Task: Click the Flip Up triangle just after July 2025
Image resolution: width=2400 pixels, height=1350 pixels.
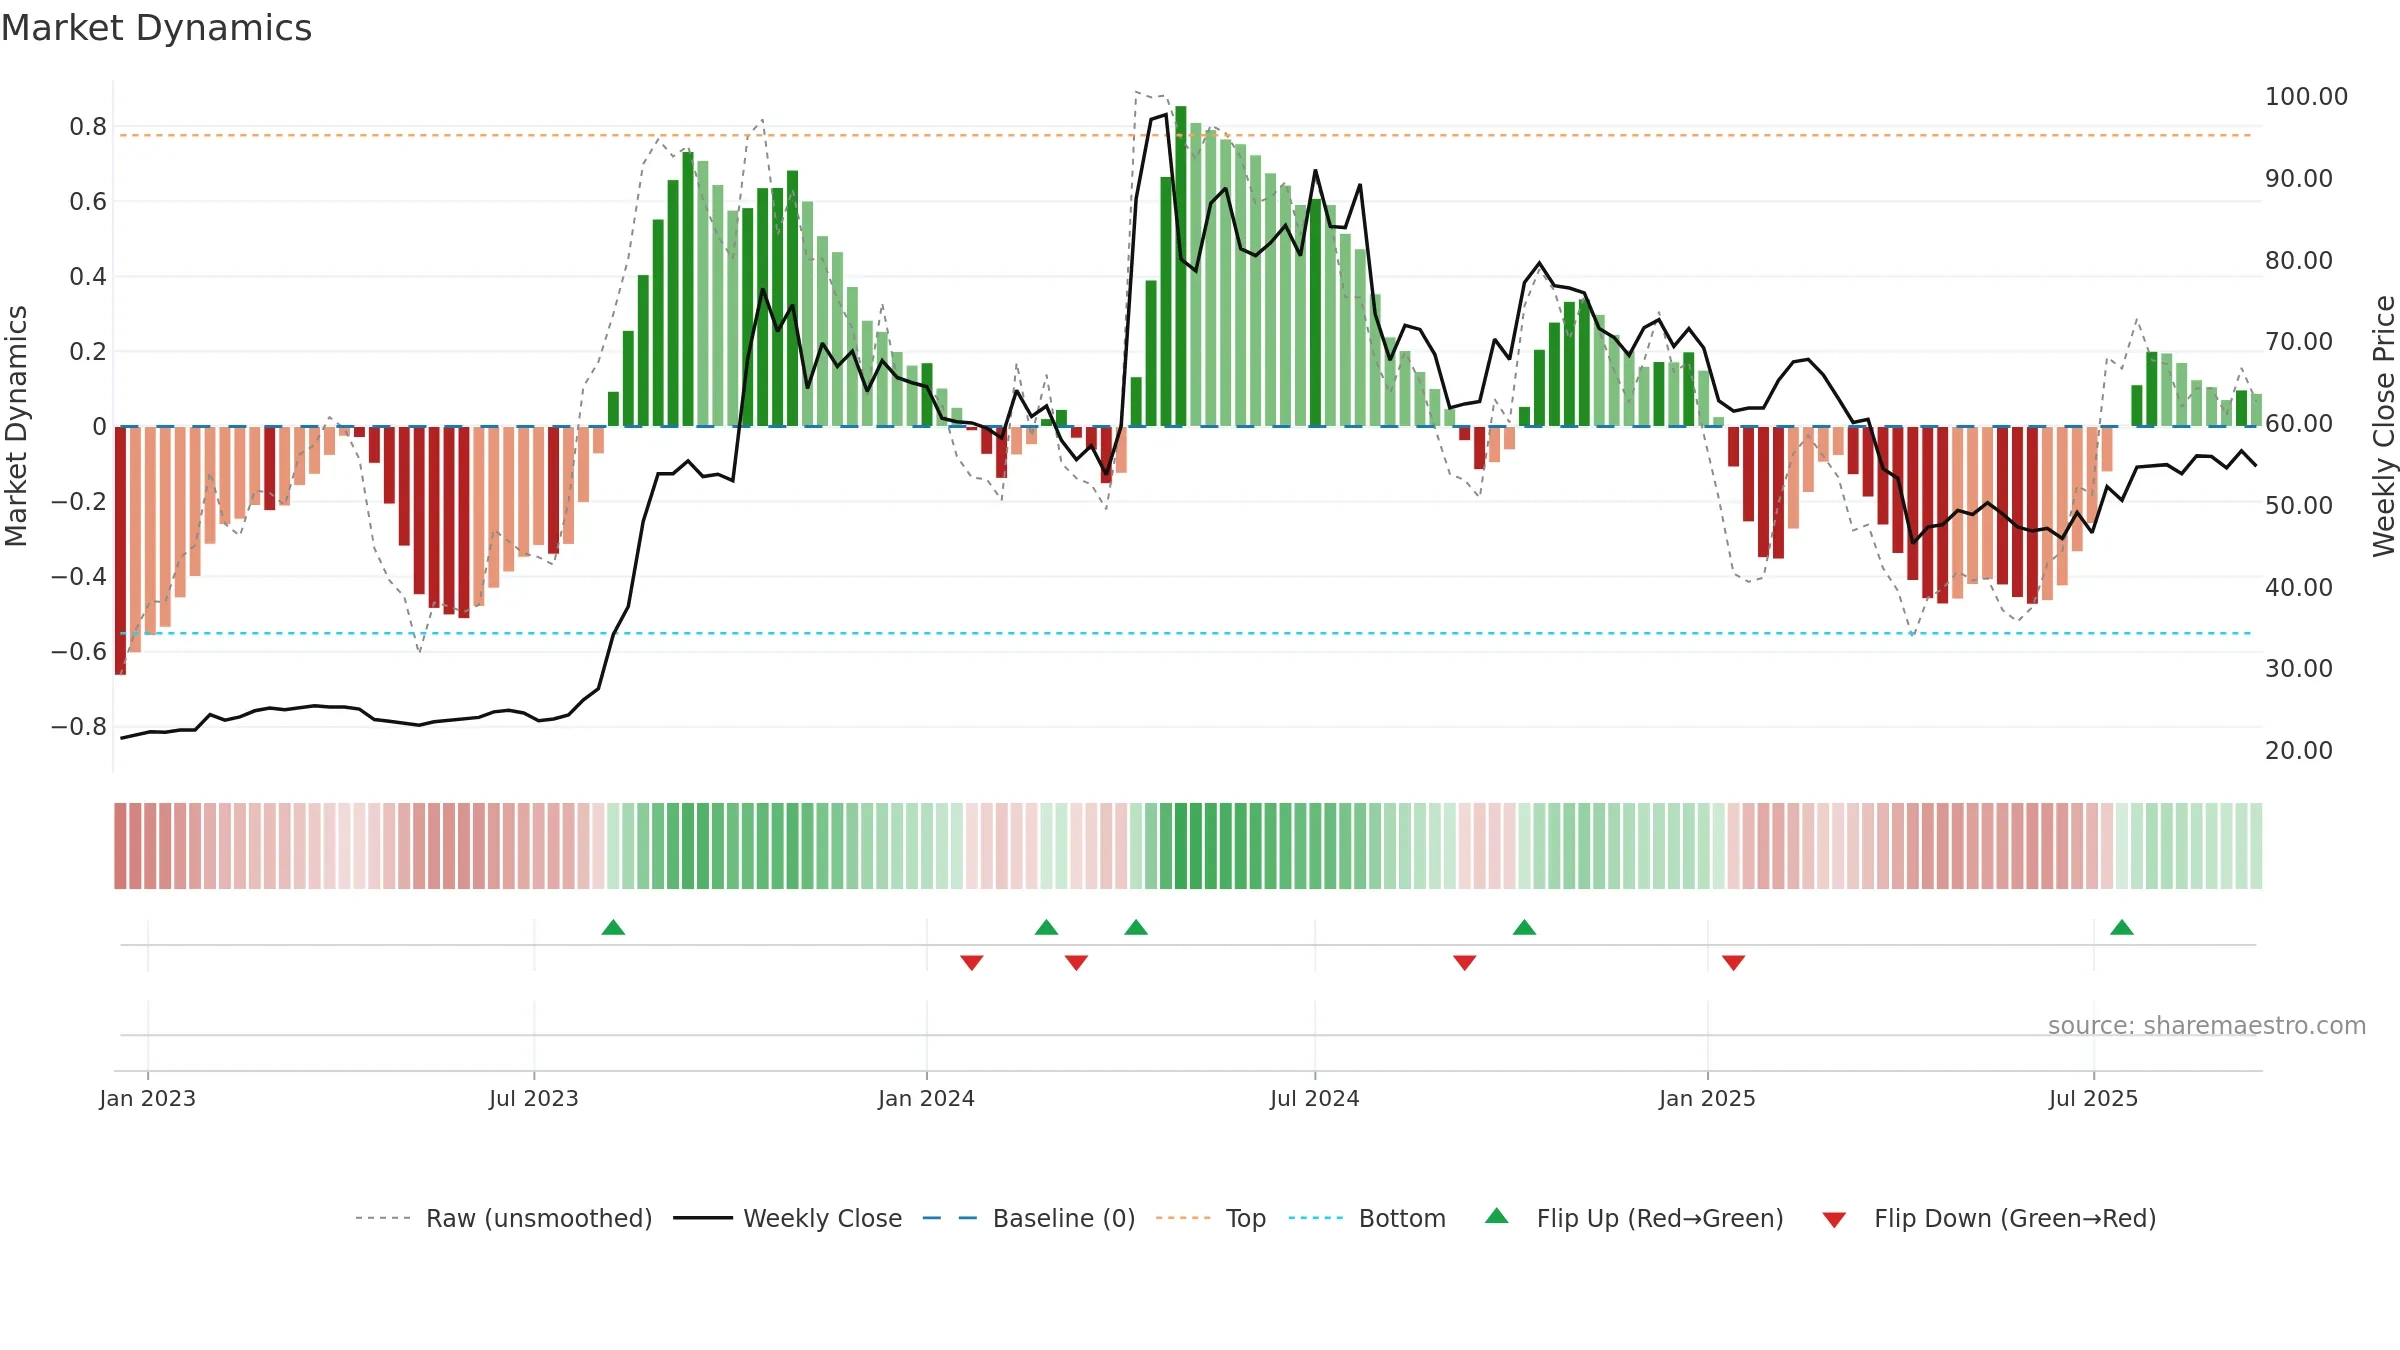Action: [x=2122, y=928]
